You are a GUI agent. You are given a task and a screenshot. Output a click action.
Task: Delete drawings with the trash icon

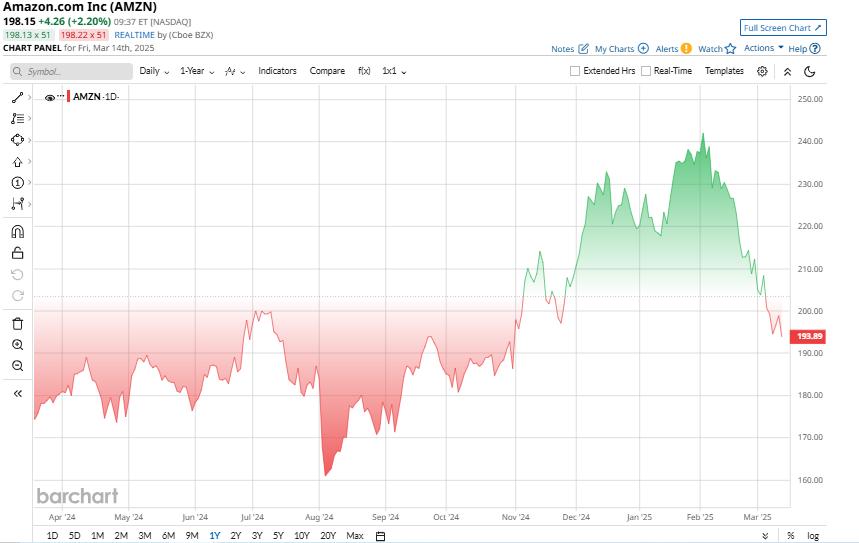point(18,323)
